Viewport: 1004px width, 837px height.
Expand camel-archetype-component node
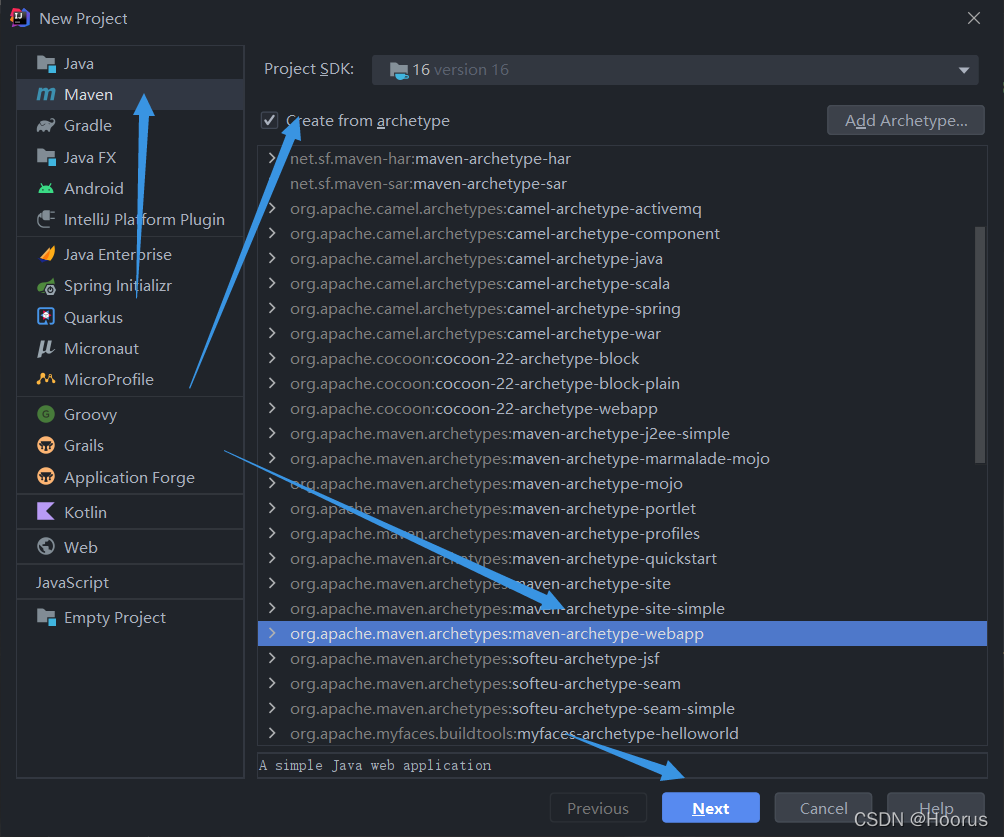pyautogui.click(x=272, y=233)
